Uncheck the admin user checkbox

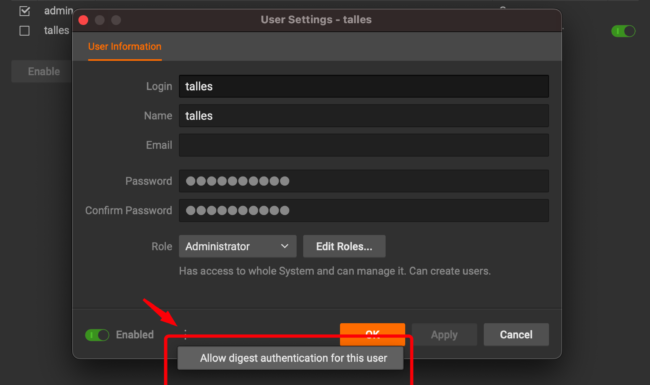24,11
